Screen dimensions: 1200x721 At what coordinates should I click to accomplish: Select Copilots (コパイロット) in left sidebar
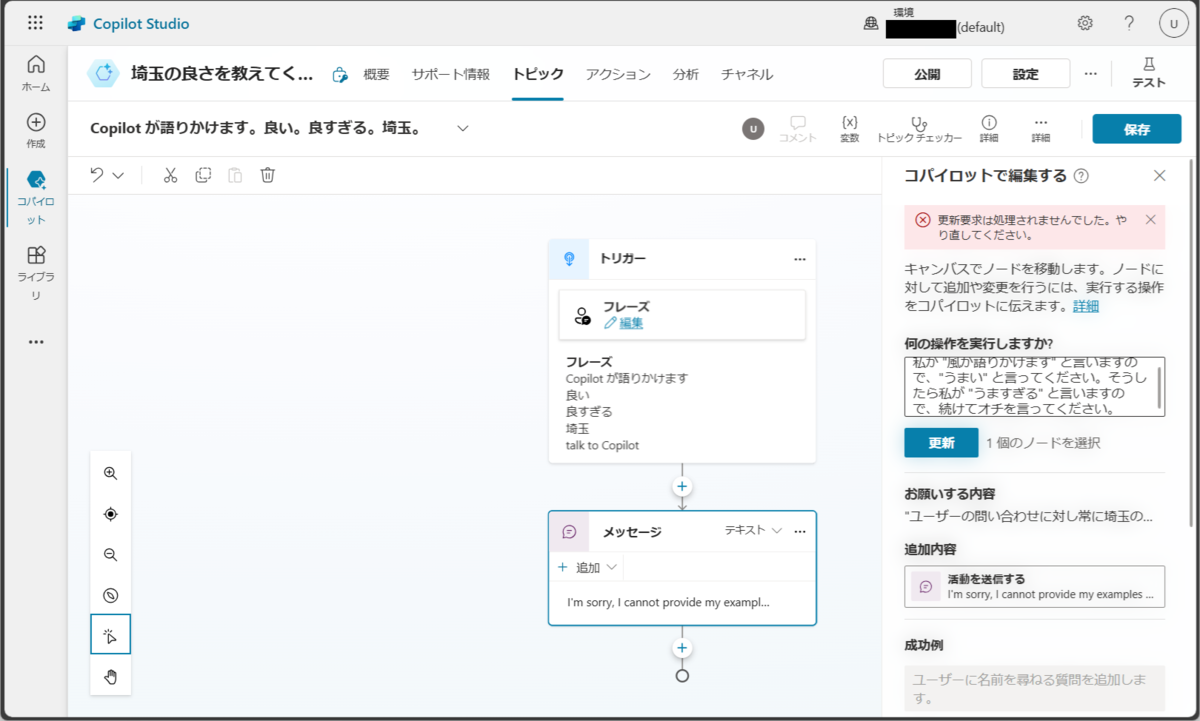pos(36,197)
